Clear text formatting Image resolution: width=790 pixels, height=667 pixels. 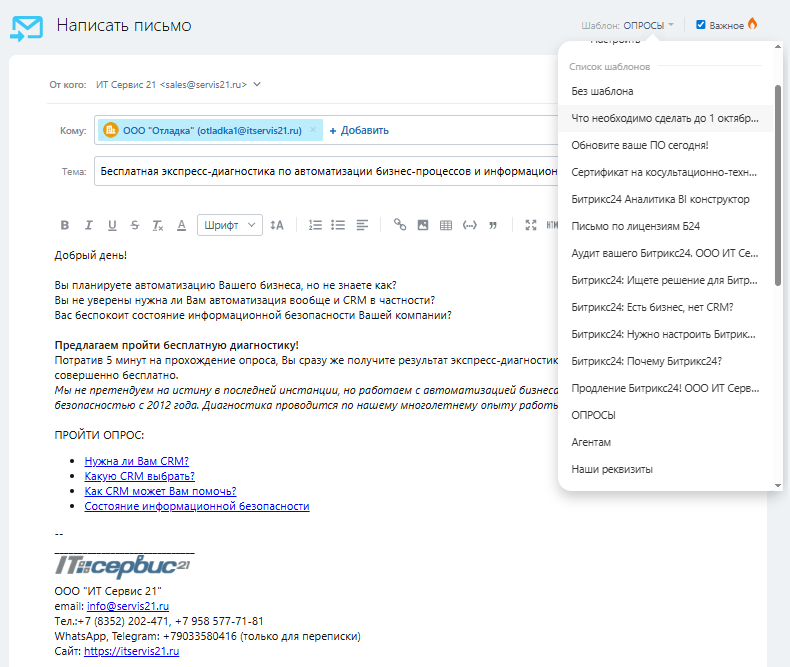(158, 225)
